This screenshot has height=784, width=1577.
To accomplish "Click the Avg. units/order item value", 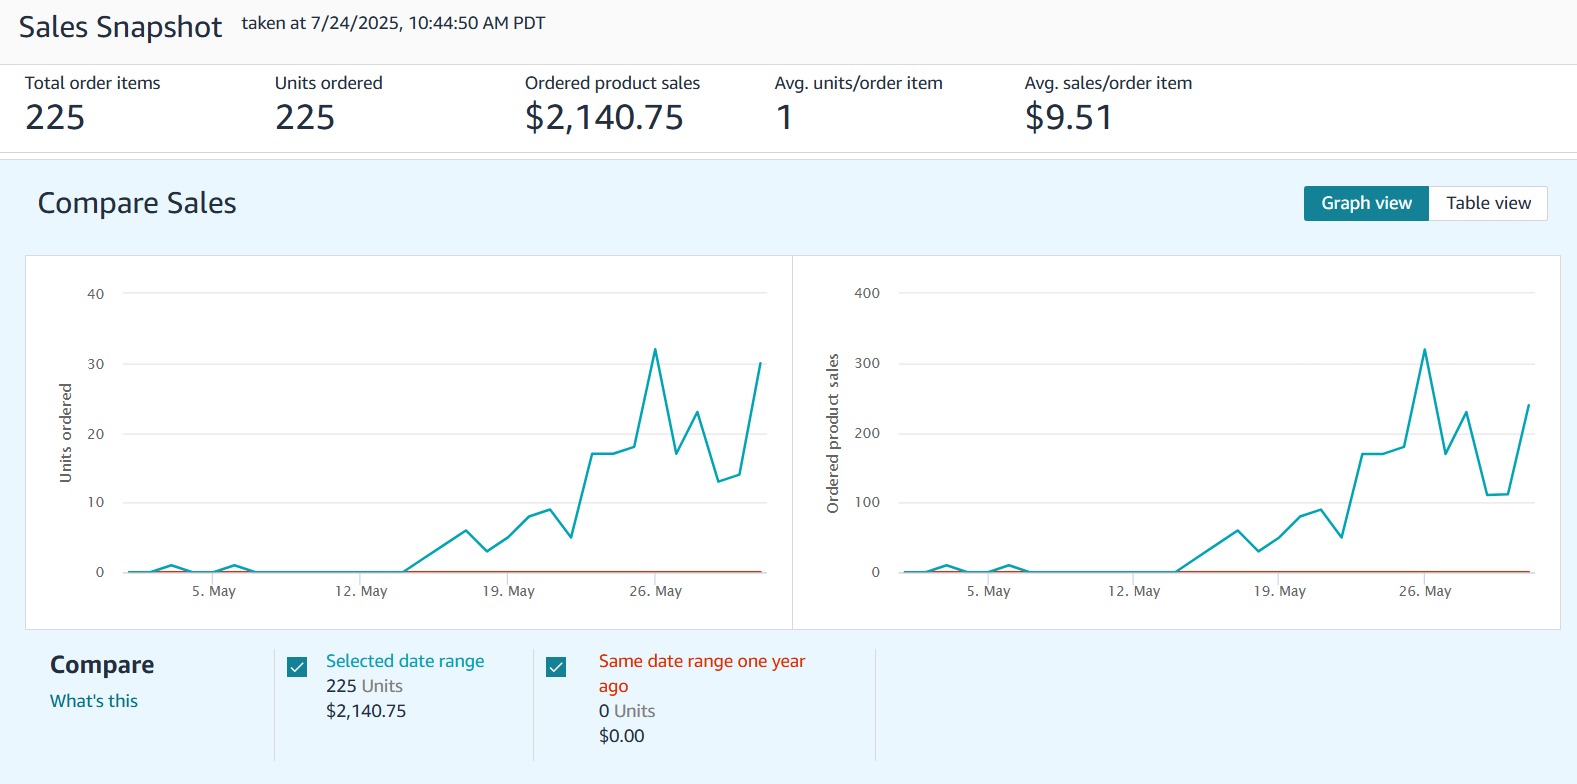I will [x=784, y=118].
